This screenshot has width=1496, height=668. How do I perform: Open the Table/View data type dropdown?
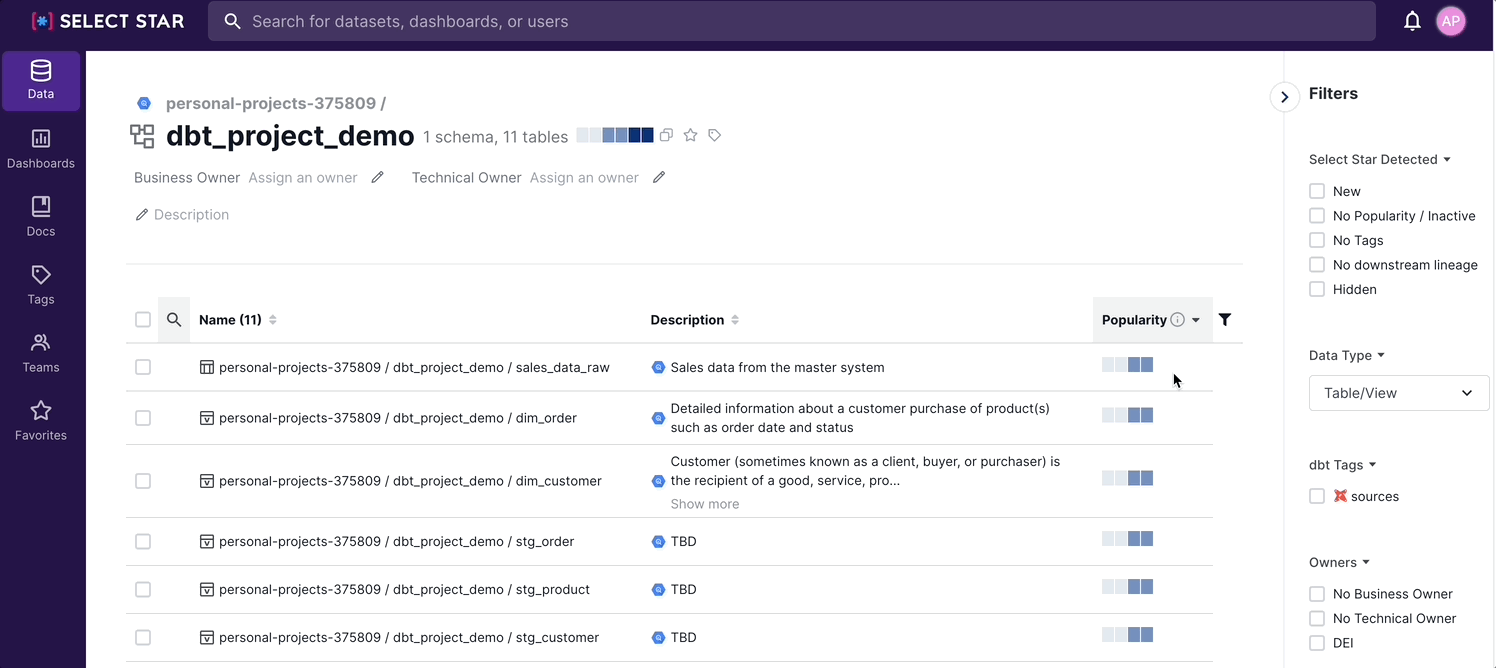[x=1399, y=393]
